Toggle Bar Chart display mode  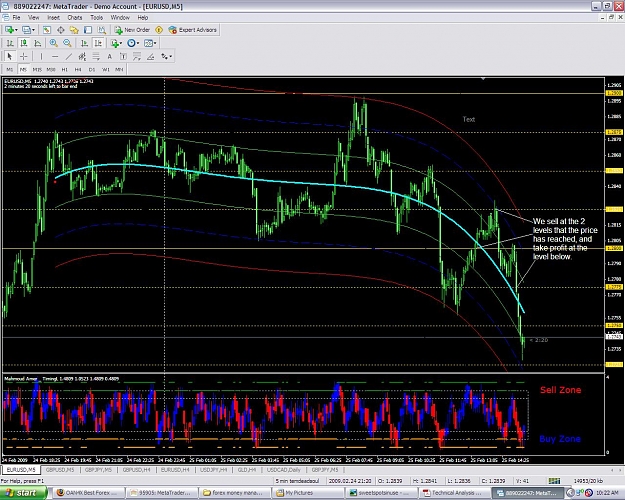click(10, 43)
